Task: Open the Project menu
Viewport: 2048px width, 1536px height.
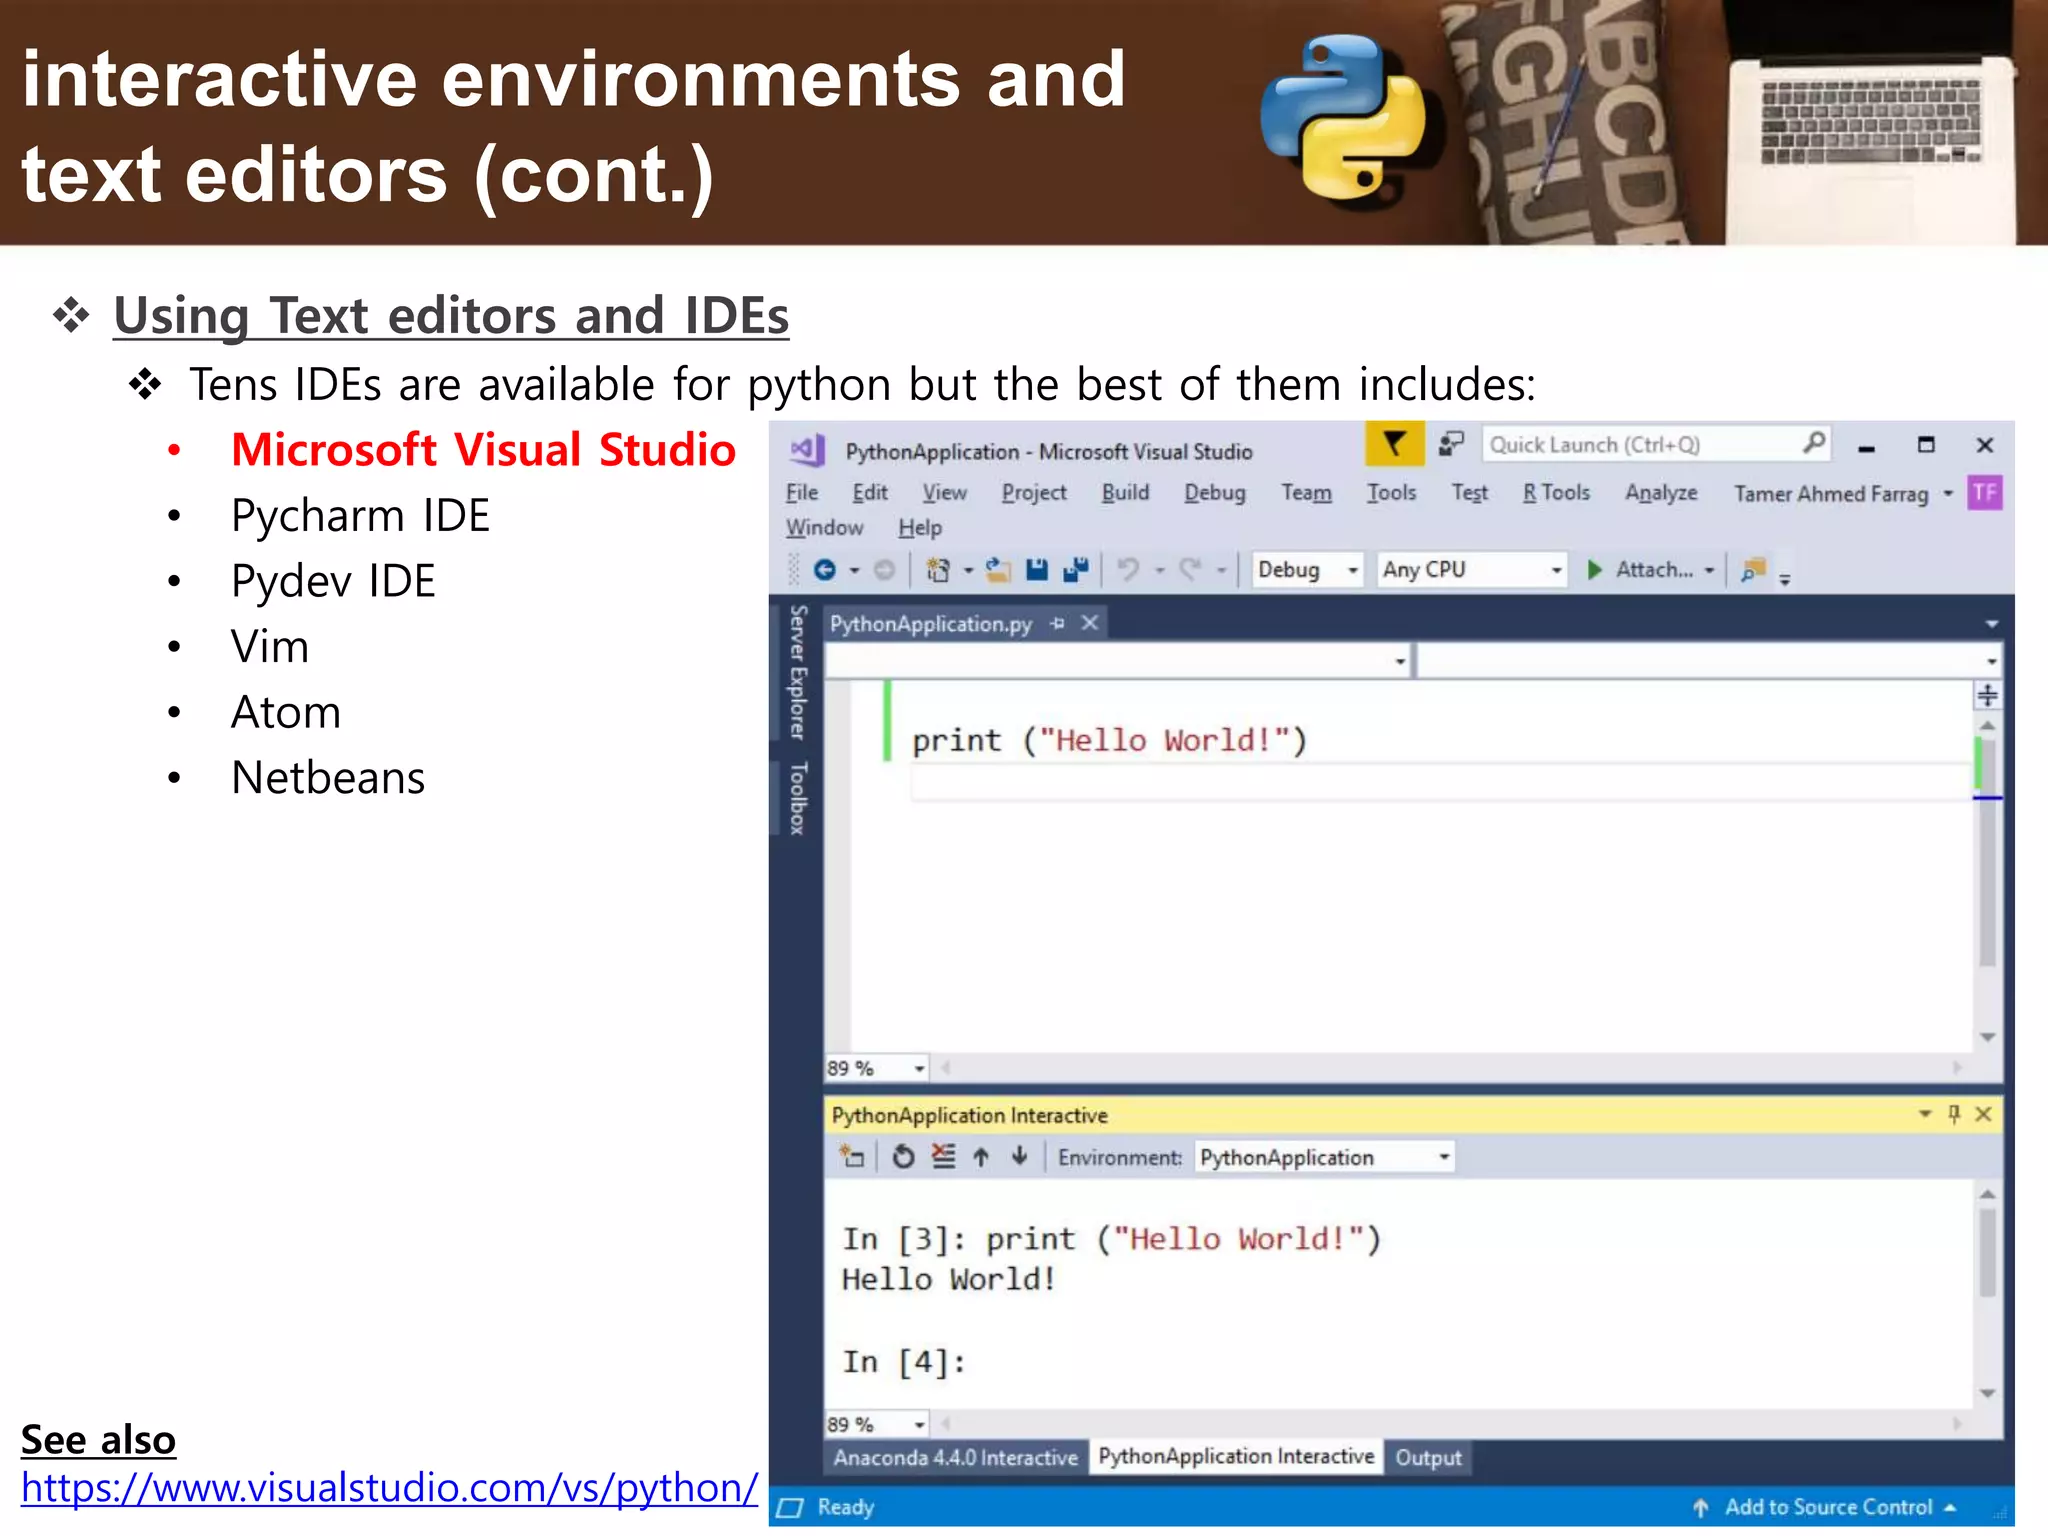Action: [x=1034, y=493]
